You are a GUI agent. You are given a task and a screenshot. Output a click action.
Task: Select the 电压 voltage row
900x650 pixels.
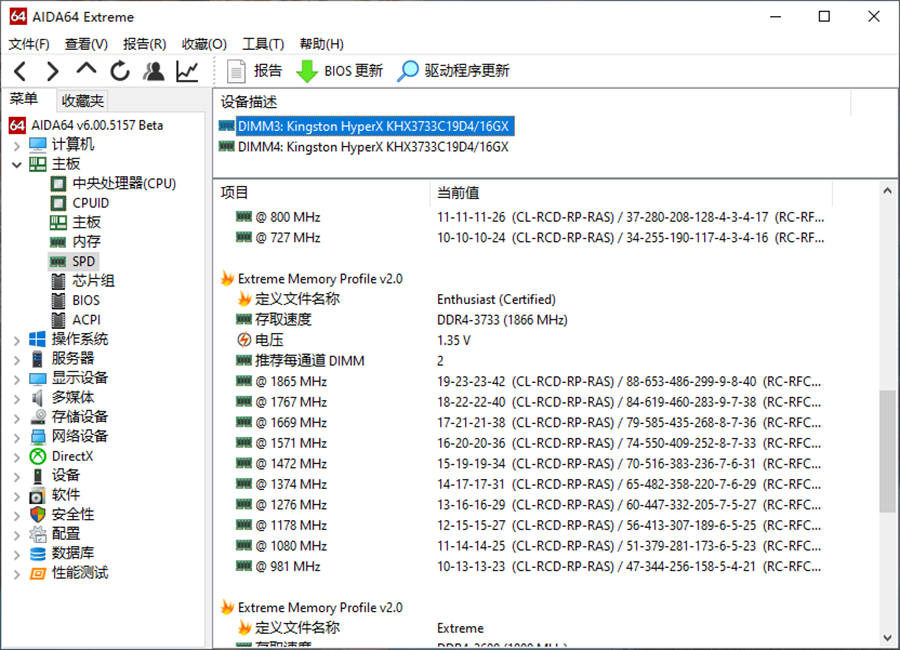click(x=354, y=341)
